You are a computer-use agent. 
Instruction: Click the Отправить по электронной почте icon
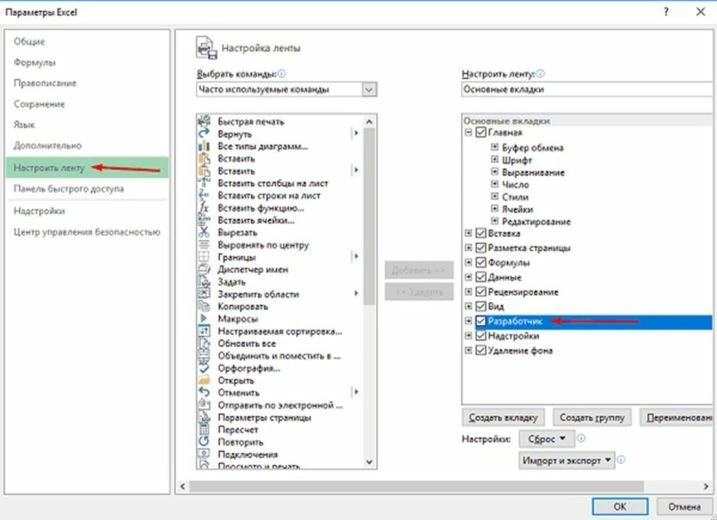pos(204,405)
